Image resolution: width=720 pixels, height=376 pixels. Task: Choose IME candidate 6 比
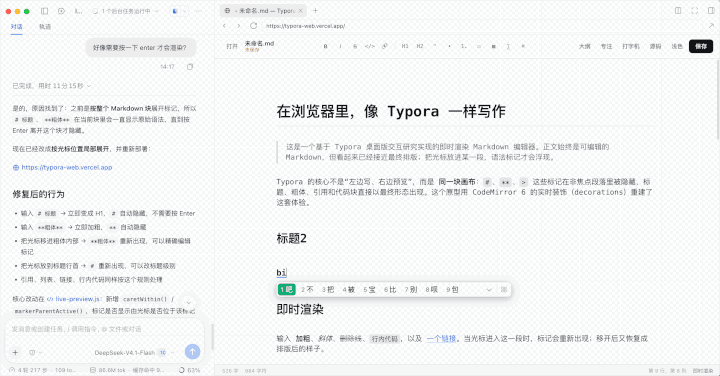tap(390, 290)
